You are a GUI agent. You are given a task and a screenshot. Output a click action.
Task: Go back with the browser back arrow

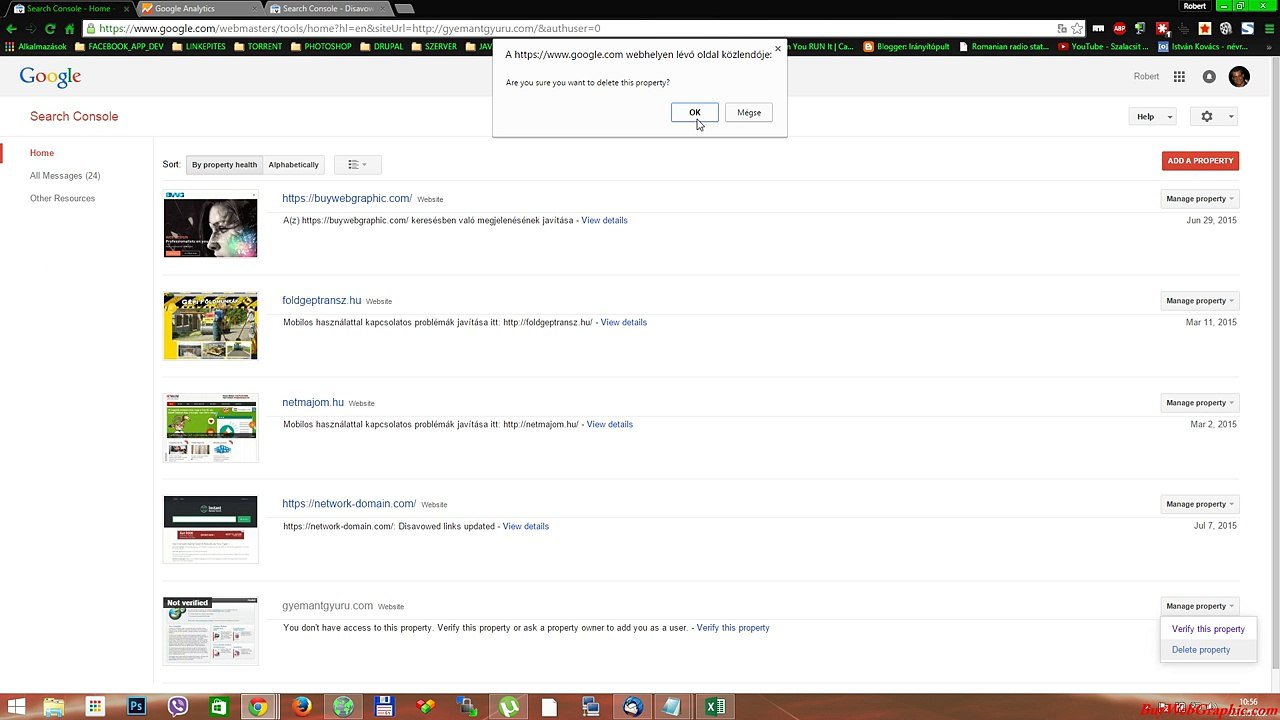[12, 29]
